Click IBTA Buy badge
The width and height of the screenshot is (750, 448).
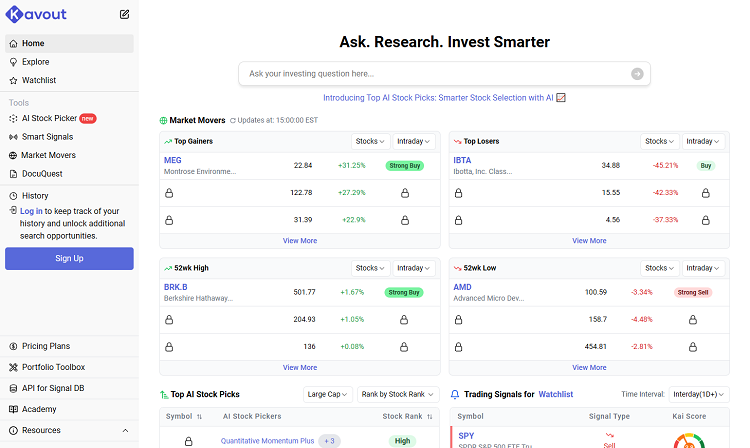point(706,166)
